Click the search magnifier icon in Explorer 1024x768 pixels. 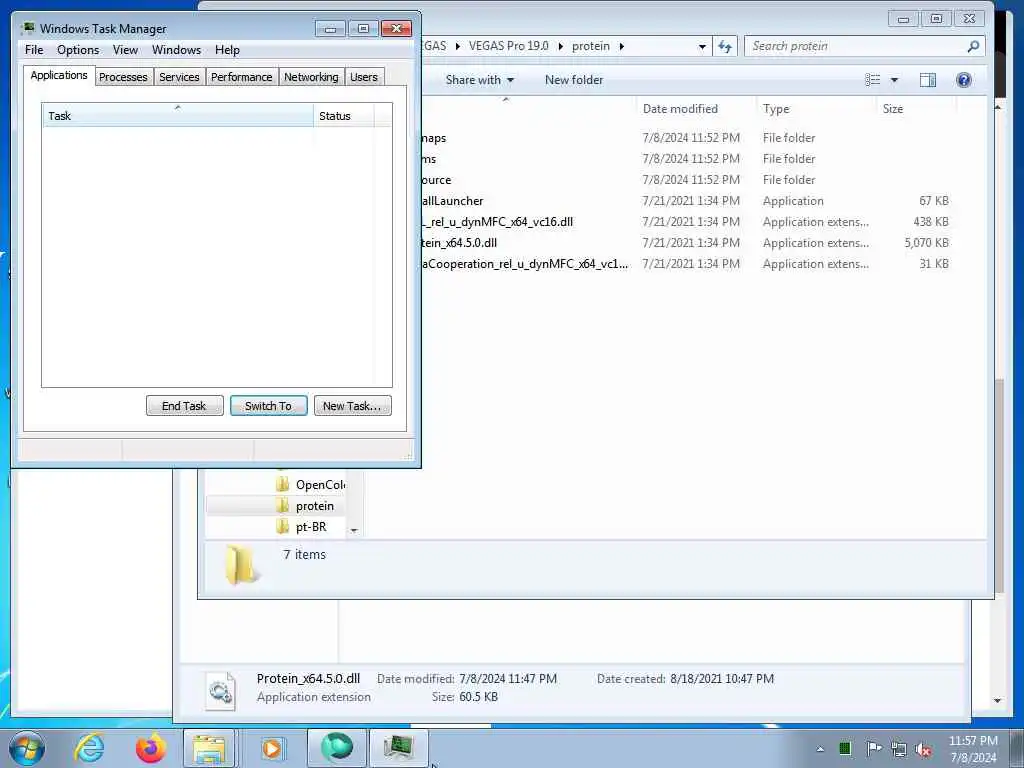(x=973, y=46)
